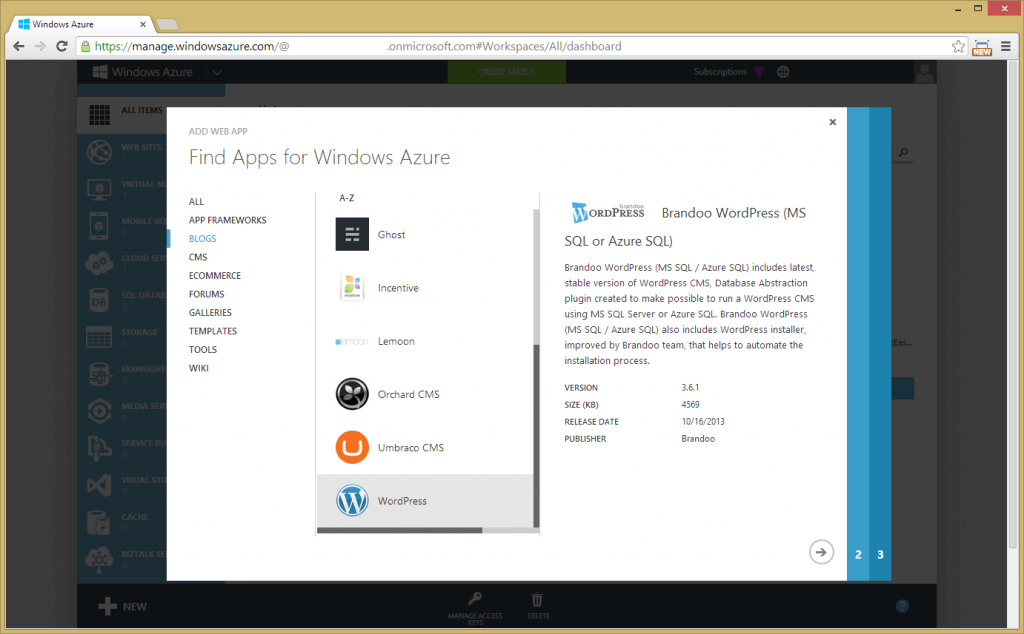Select the Ghost app icon
This screenshot has height=634, width=1024.
tap(352, 234)
